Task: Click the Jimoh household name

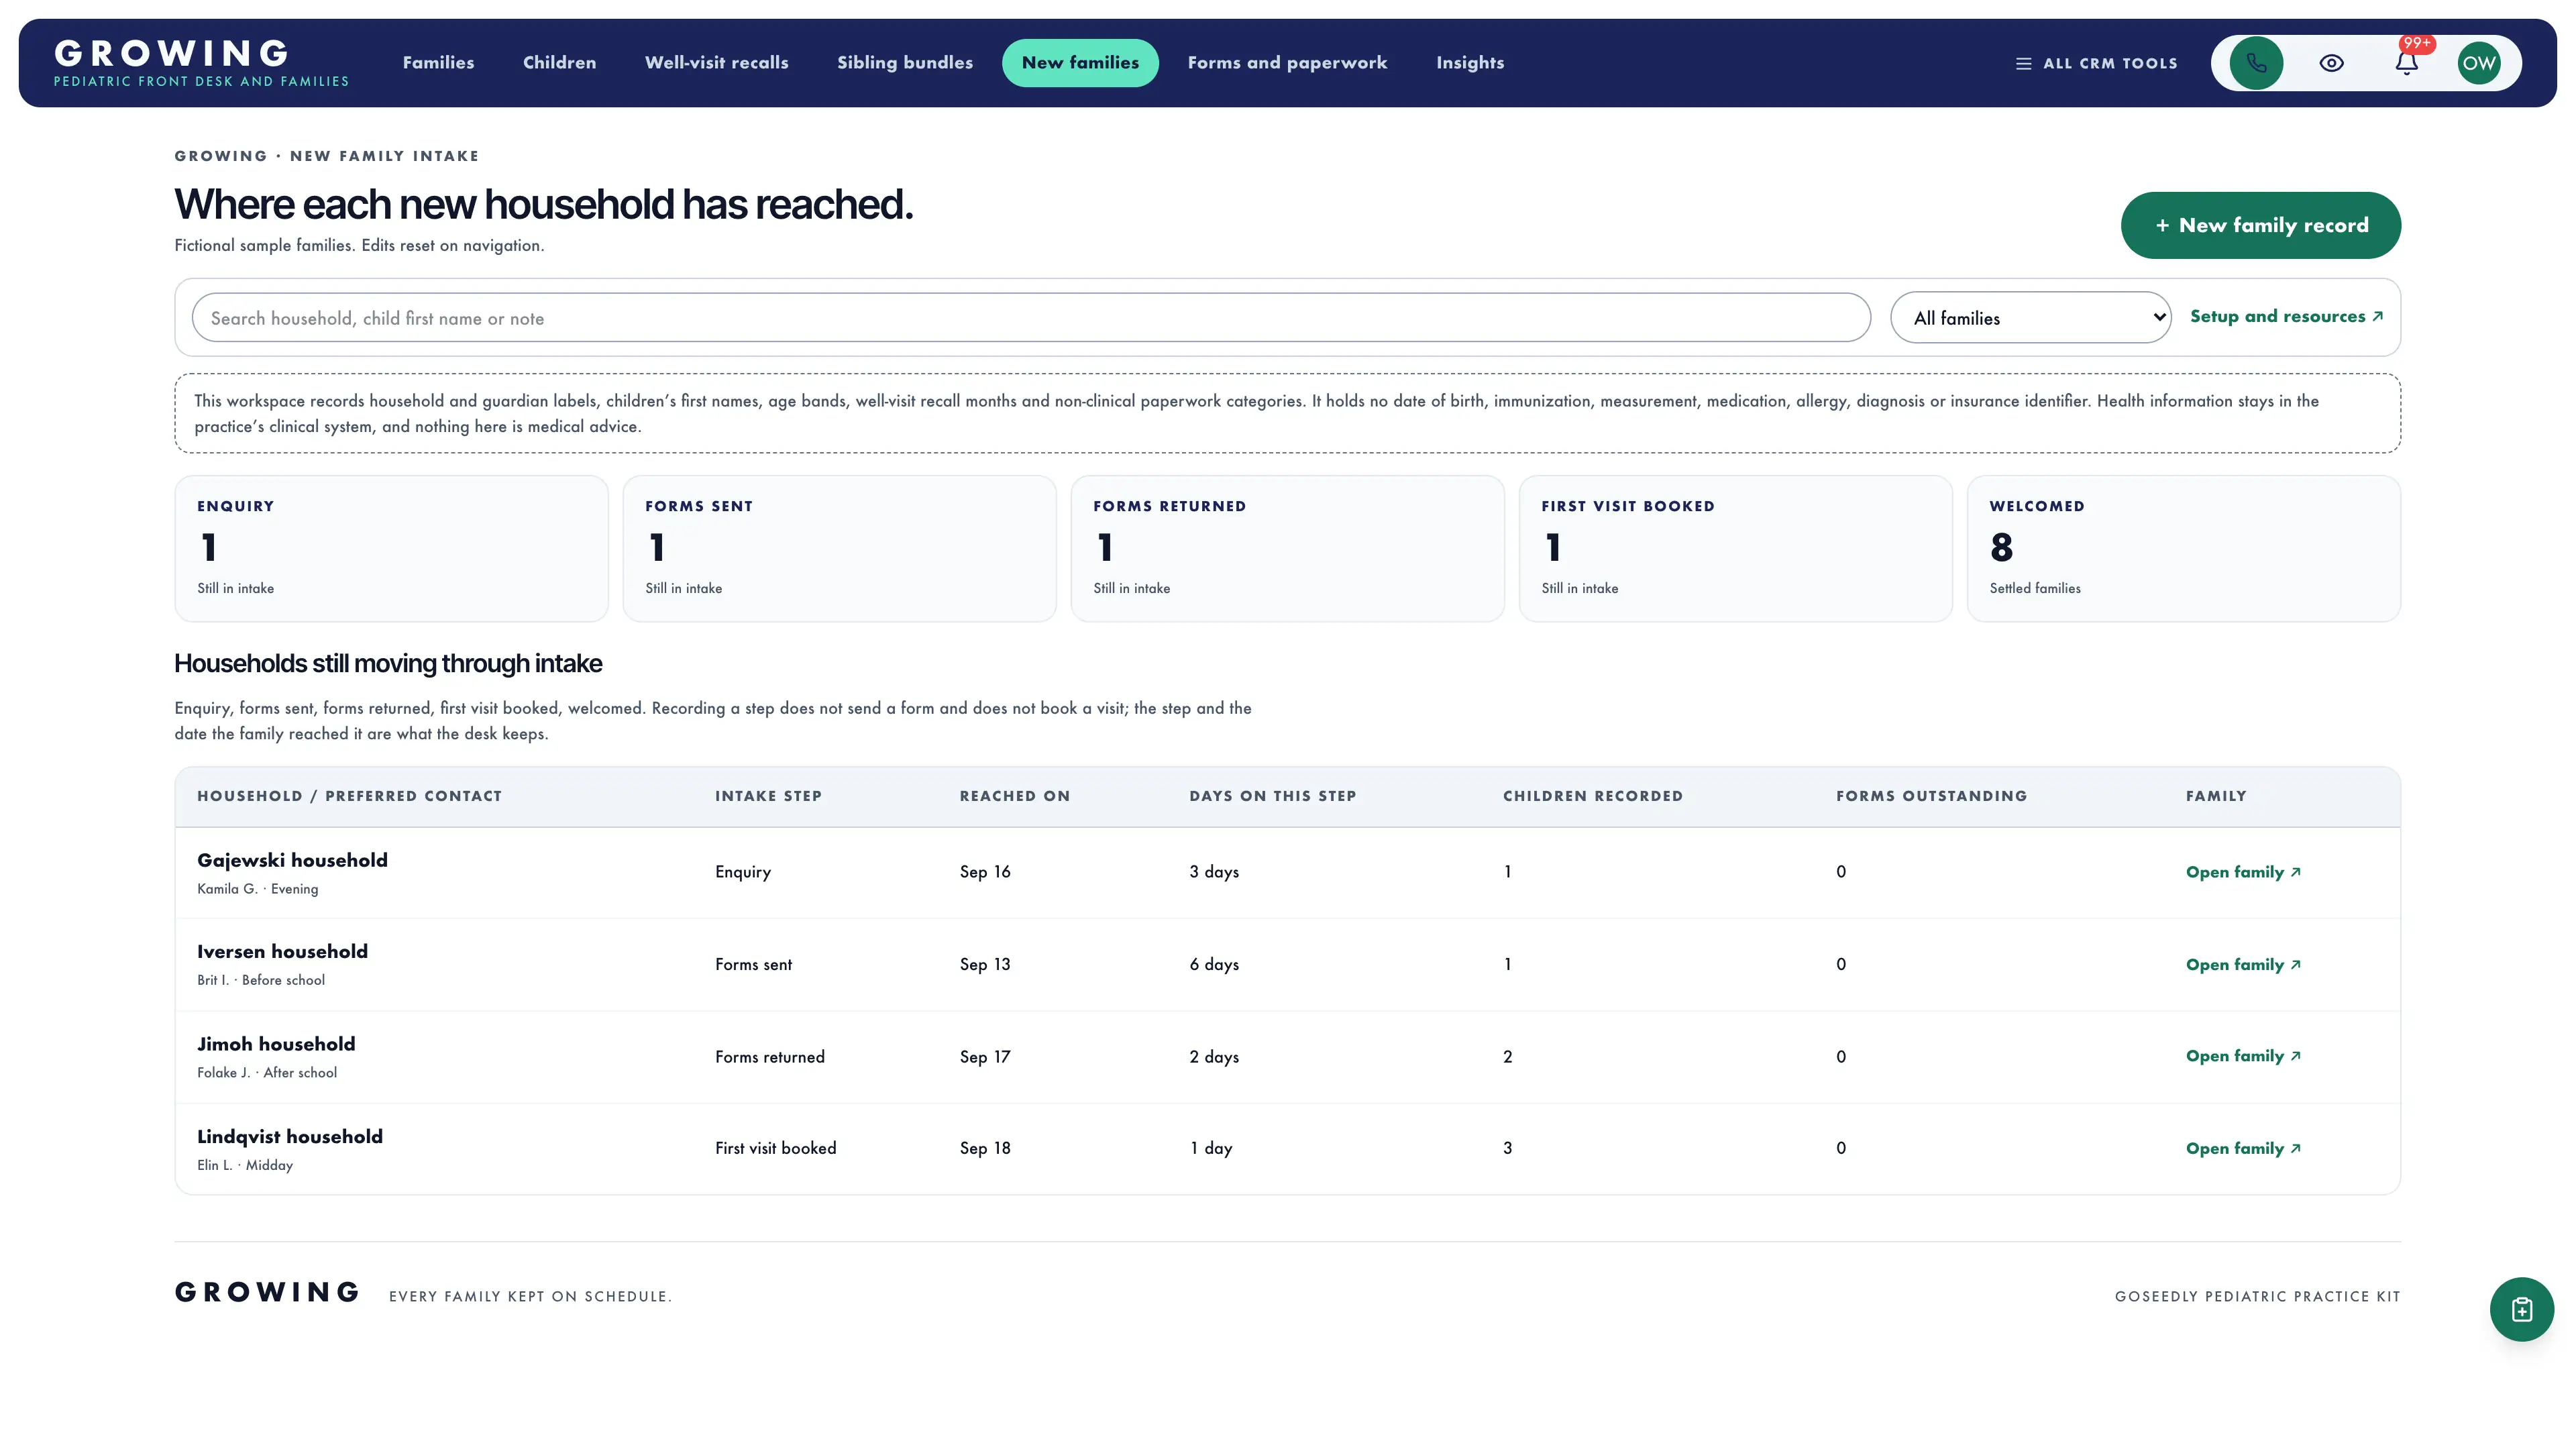Action: [276, 1044]
